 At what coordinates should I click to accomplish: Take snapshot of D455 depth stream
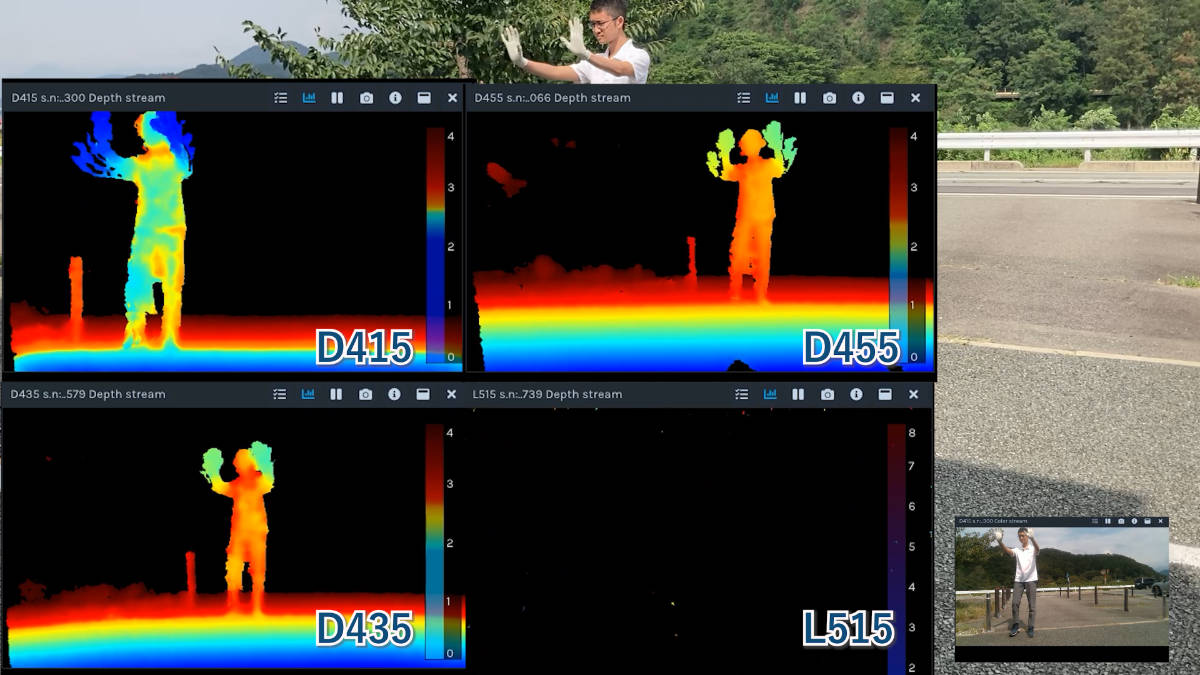pyautogui.click(x=829, y=98)
